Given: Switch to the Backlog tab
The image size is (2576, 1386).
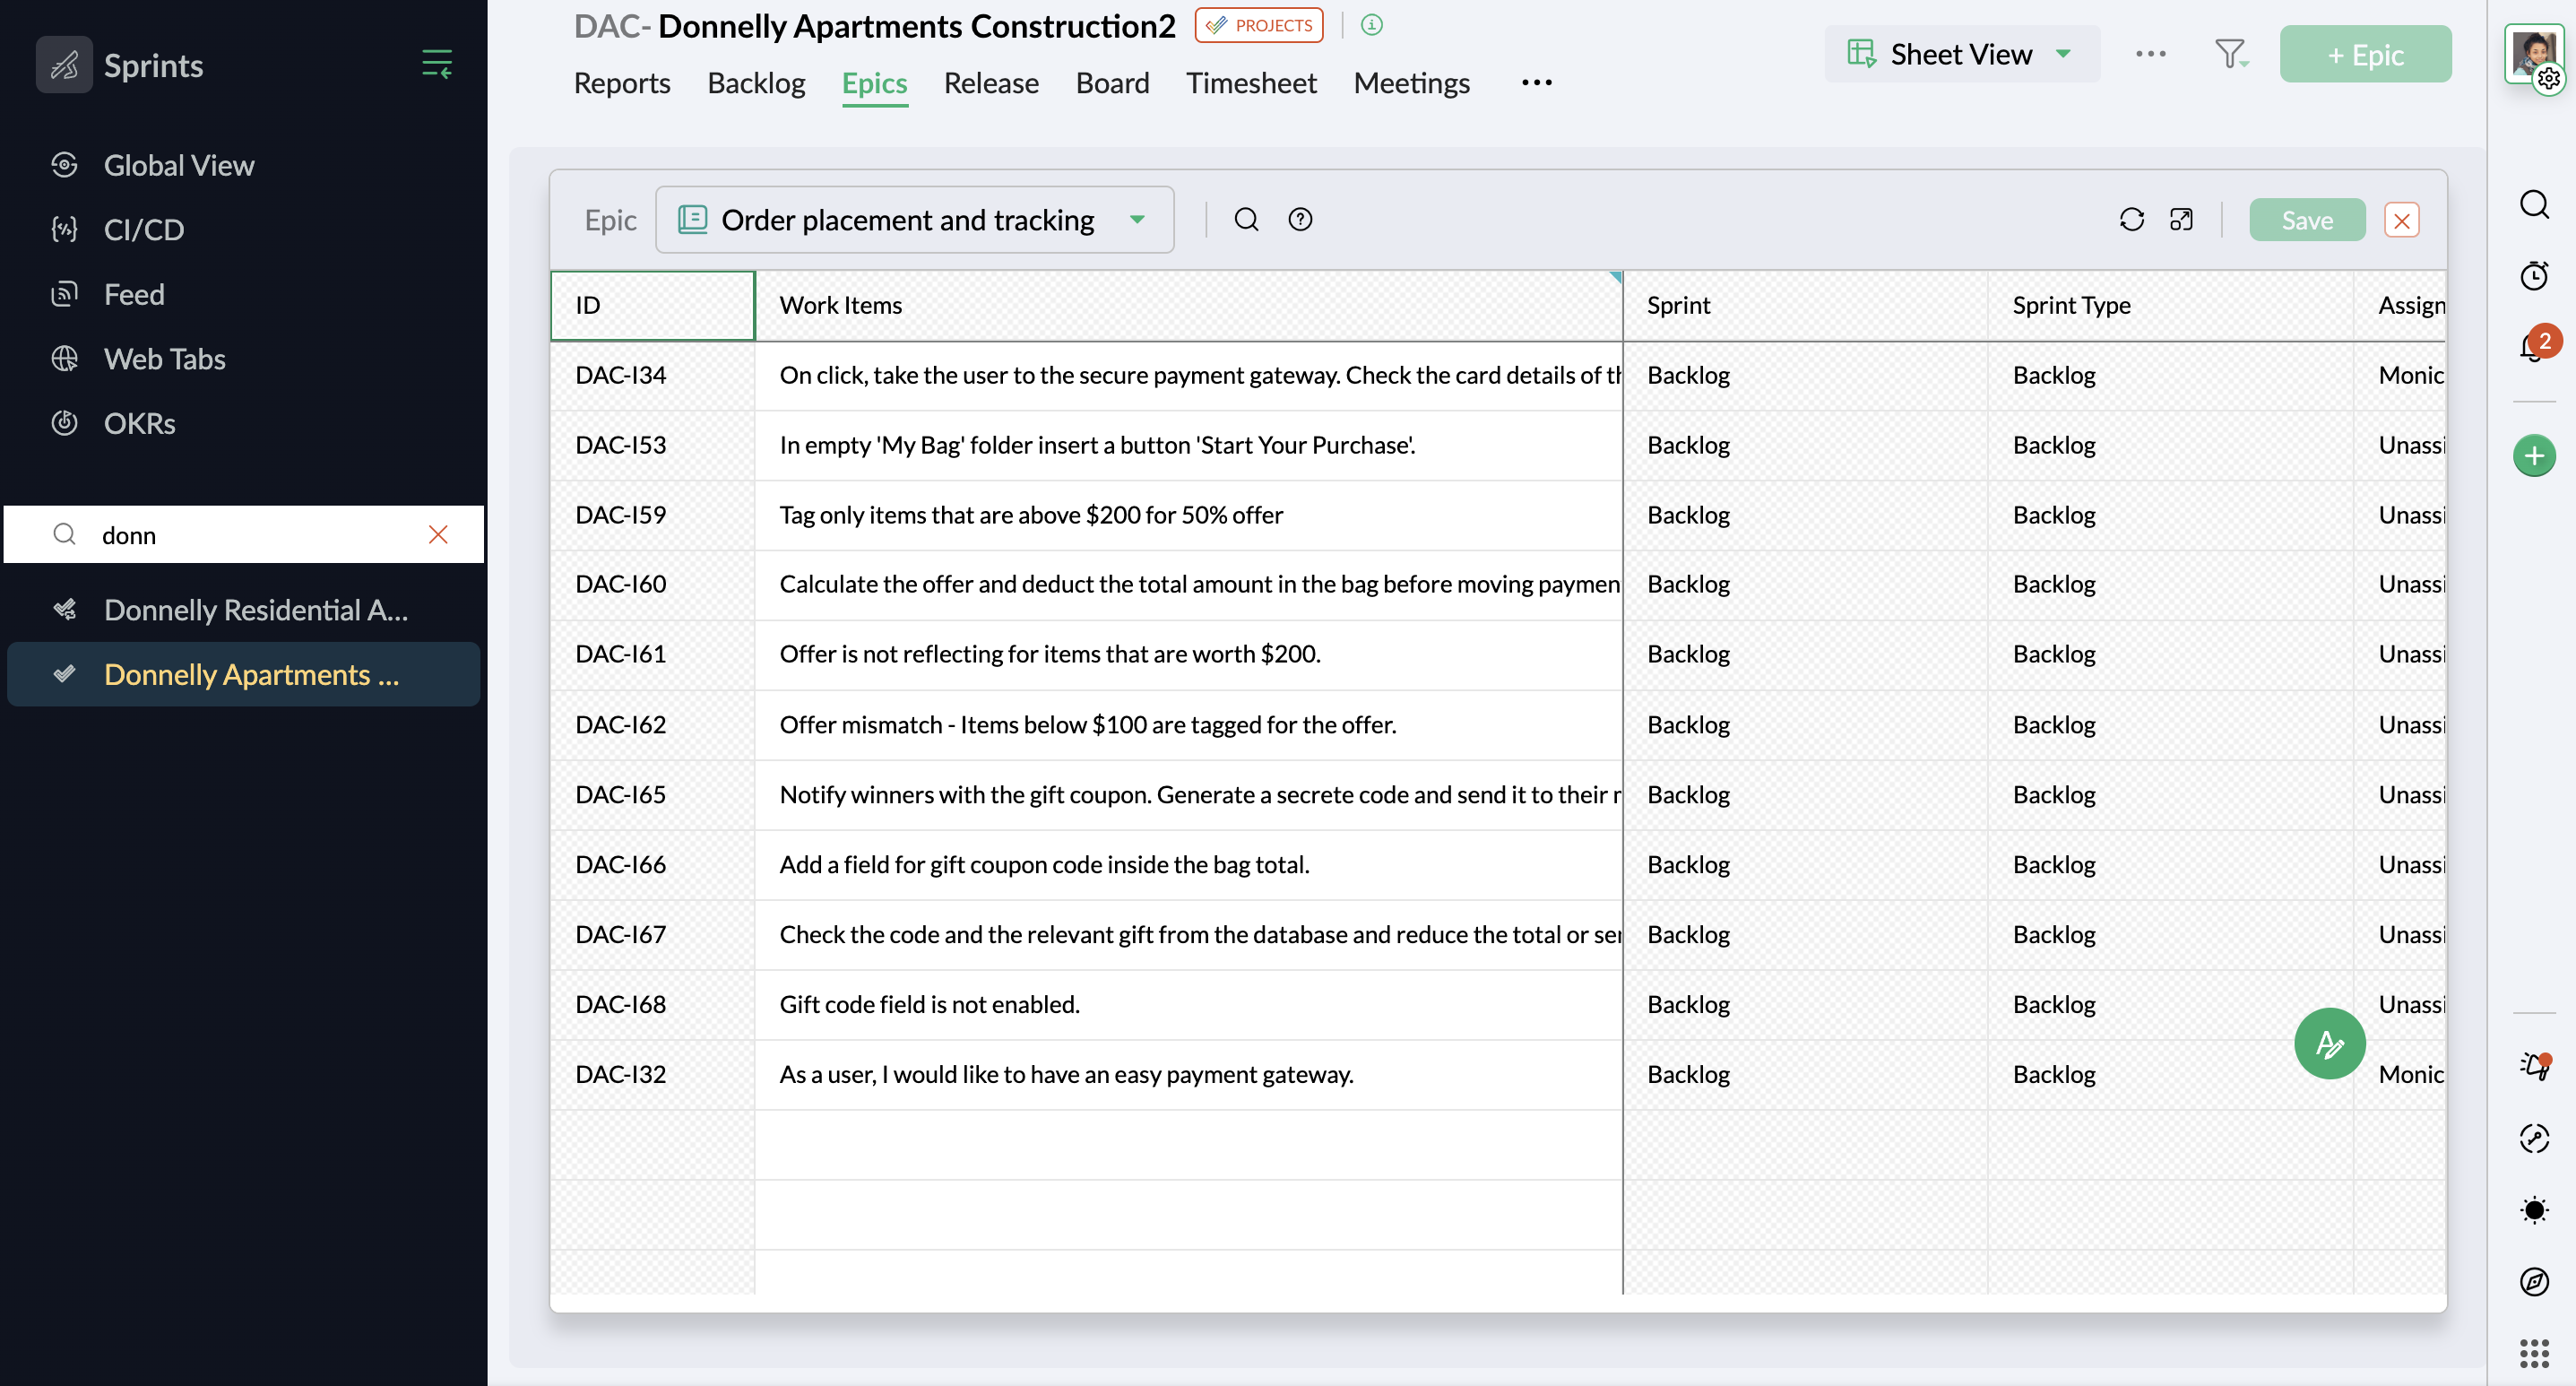Looking at the screenshot, I should pyautogui.click(x=756, y=83).
